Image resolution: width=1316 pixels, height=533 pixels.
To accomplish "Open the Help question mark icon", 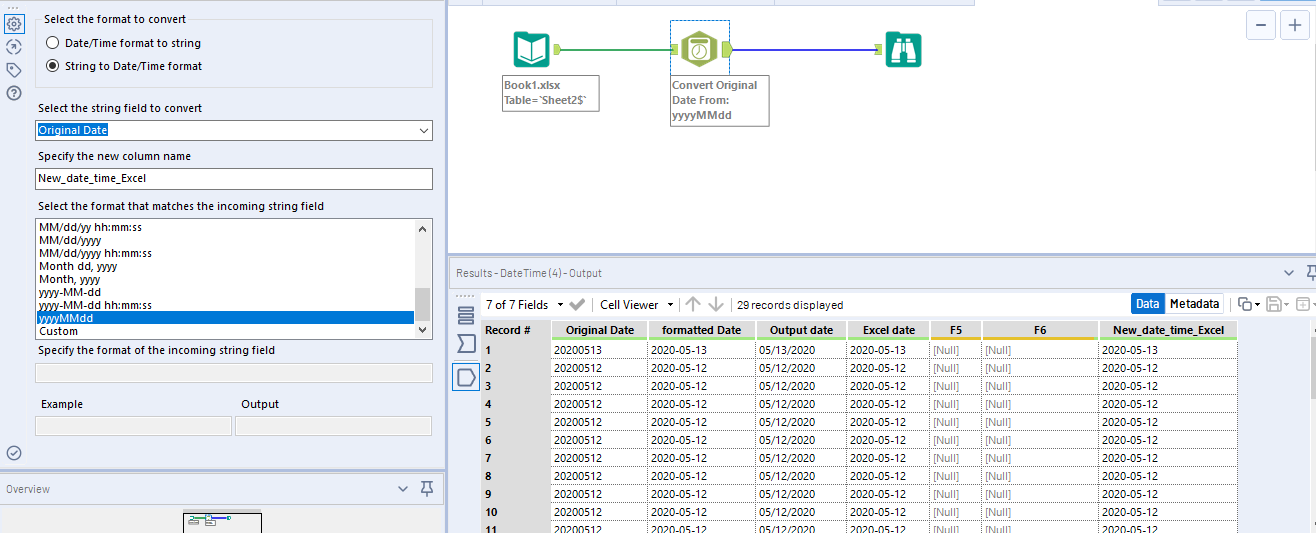I will click(14, 93).
